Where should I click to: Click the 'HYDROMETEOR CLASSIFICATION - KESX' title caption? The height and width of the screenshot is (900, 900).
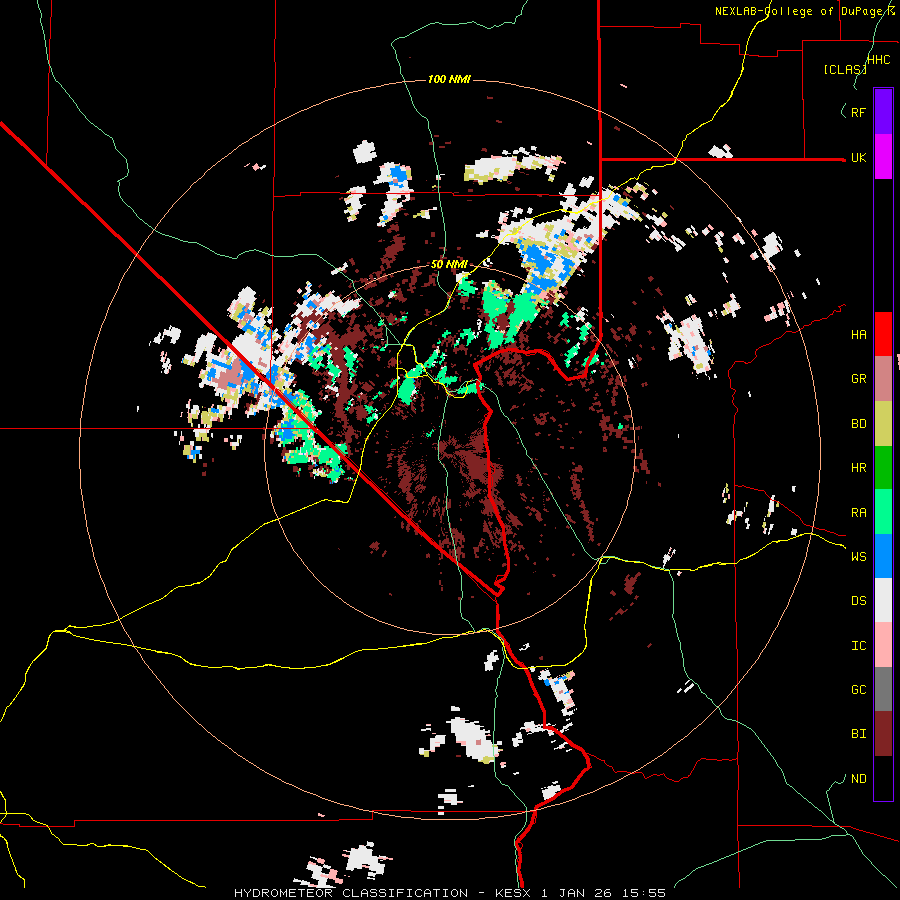click(382, 893)
